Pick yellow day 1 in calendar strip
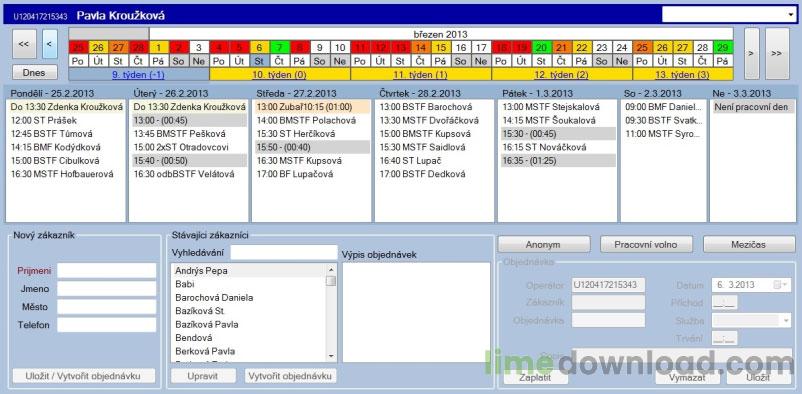Screen dimensions: 802x394 click(x=159, y=48)
